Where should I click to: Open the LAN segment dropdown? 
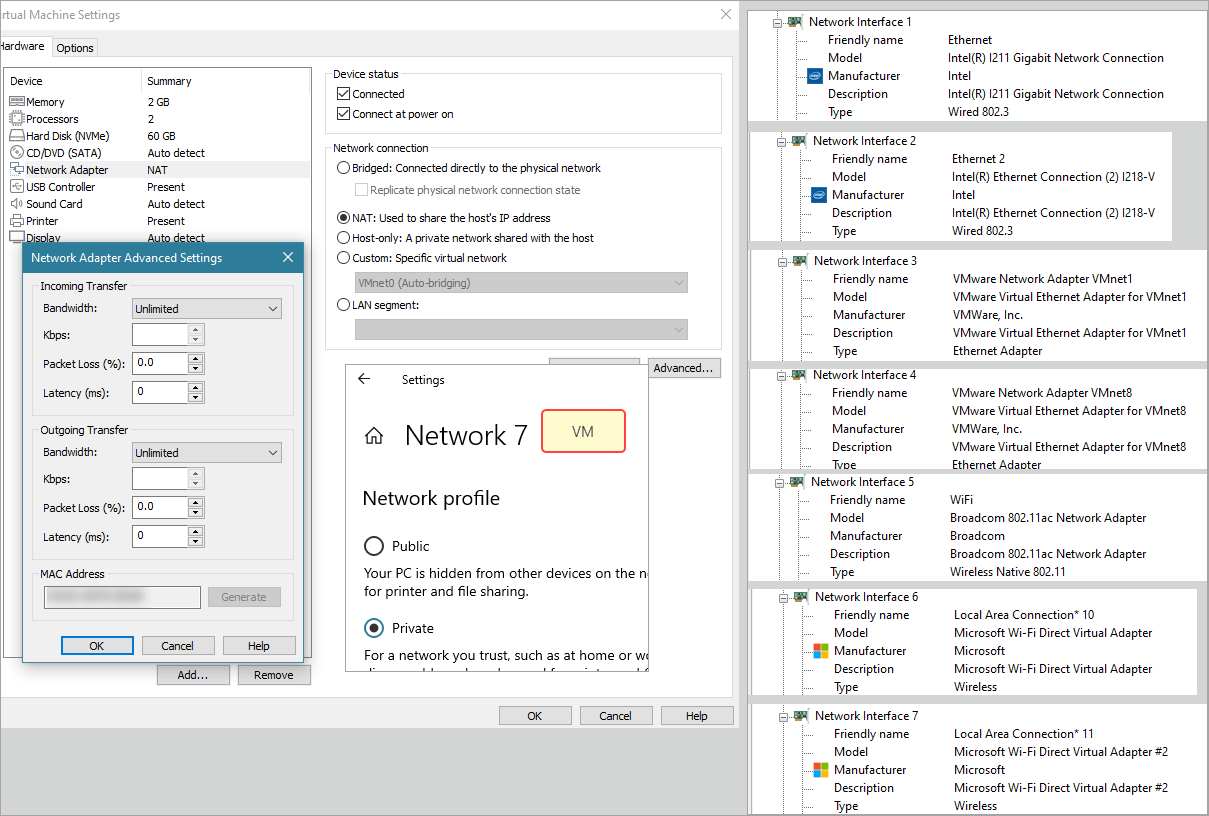521,329
